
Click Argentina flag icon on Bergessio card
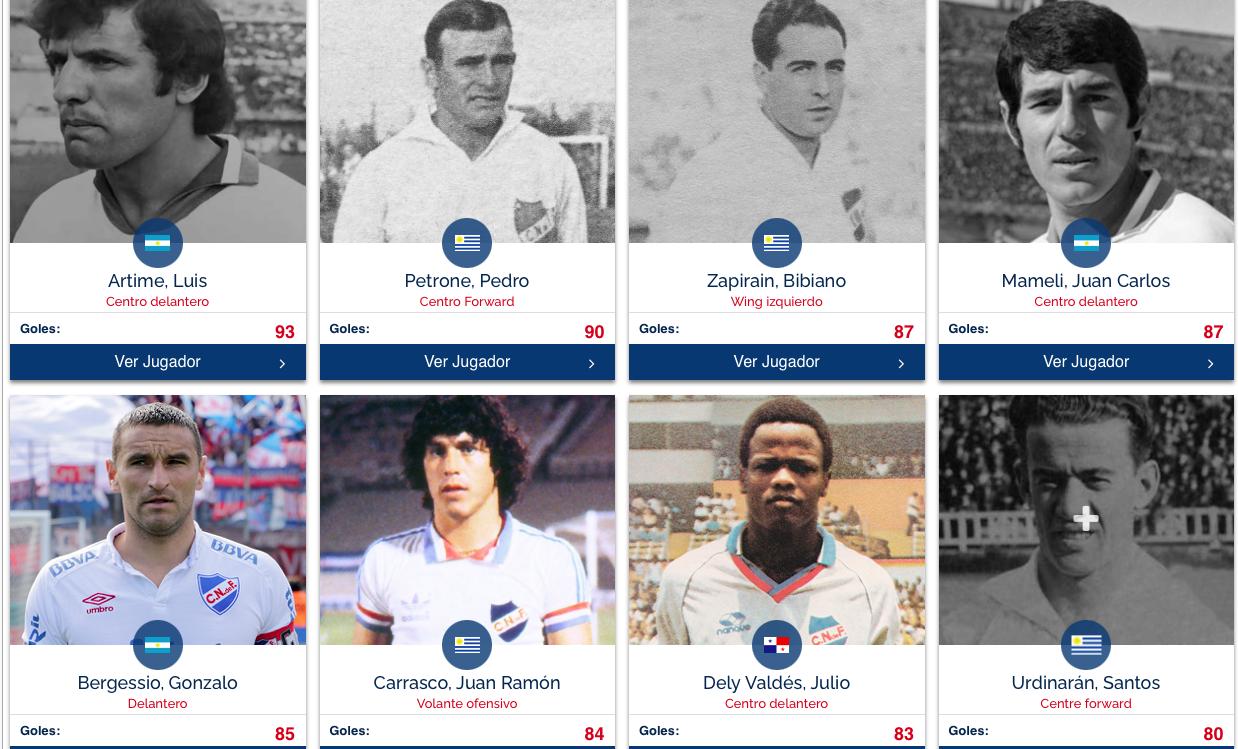pyautogui.click(x=158, y=645)
